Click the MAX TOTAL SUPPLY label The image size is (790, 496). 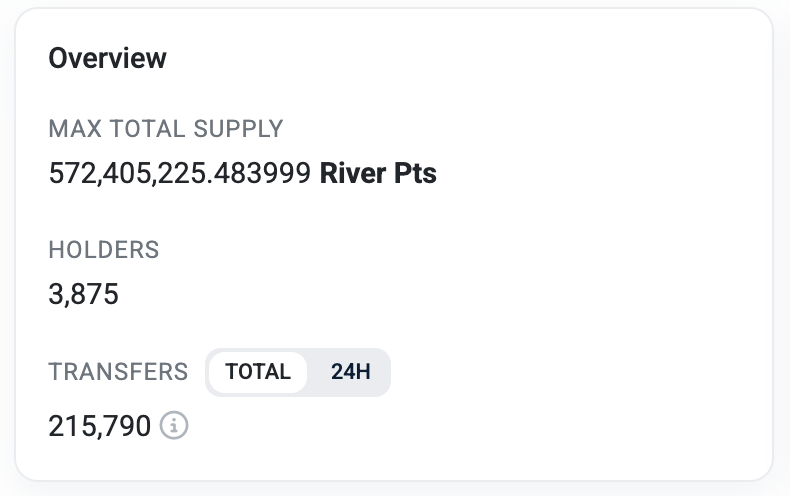(166, 128)
